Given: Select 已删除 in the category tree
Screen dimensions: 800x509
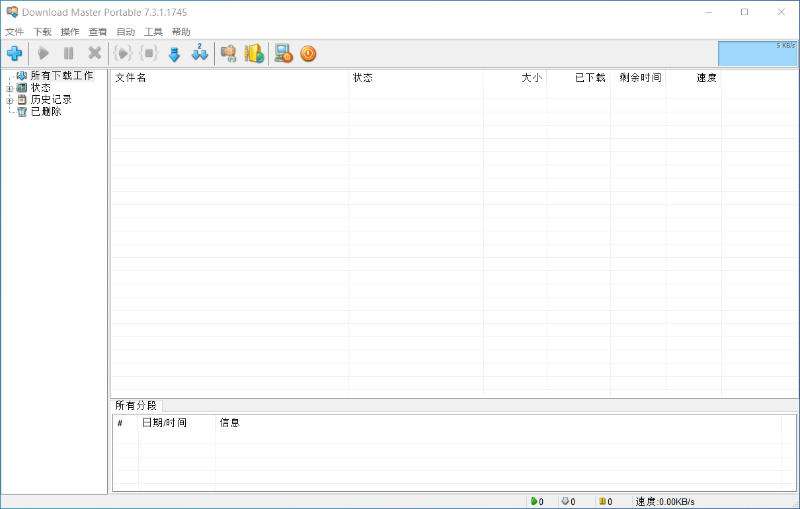Looking at the screenshot, I should pos(46,112).
